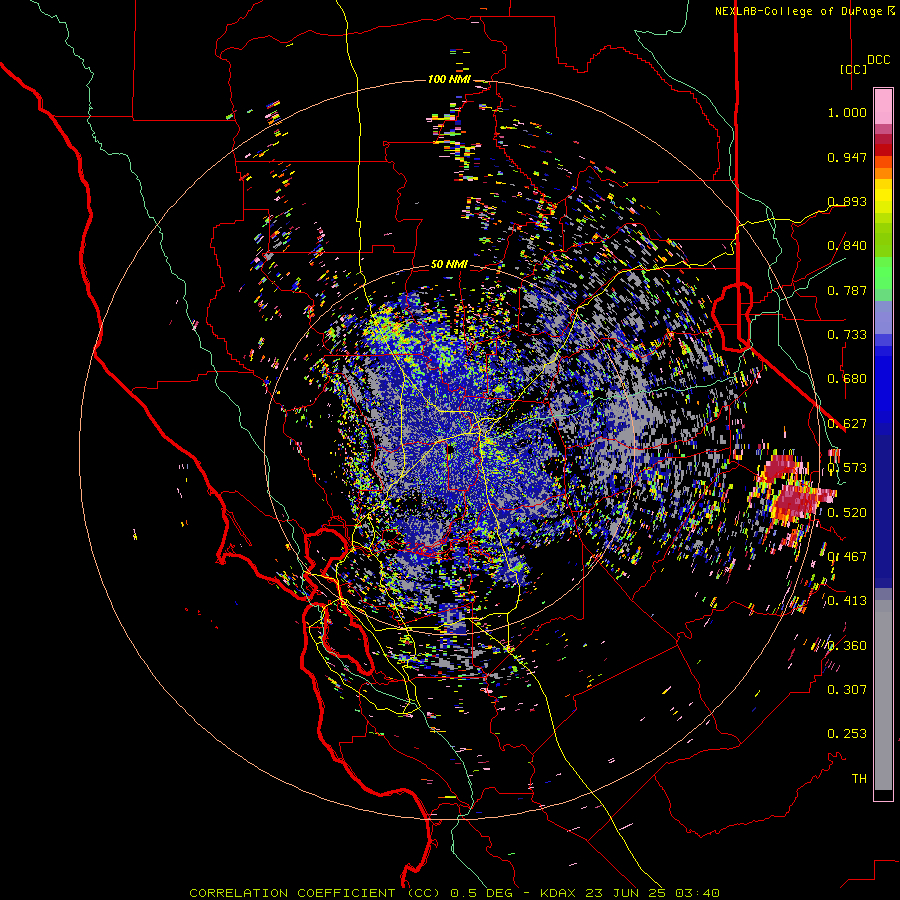The image size is (900, 900).
Task: Click the CORRELATION COEFFICIENT caption text
Action: tap(292, 893)
